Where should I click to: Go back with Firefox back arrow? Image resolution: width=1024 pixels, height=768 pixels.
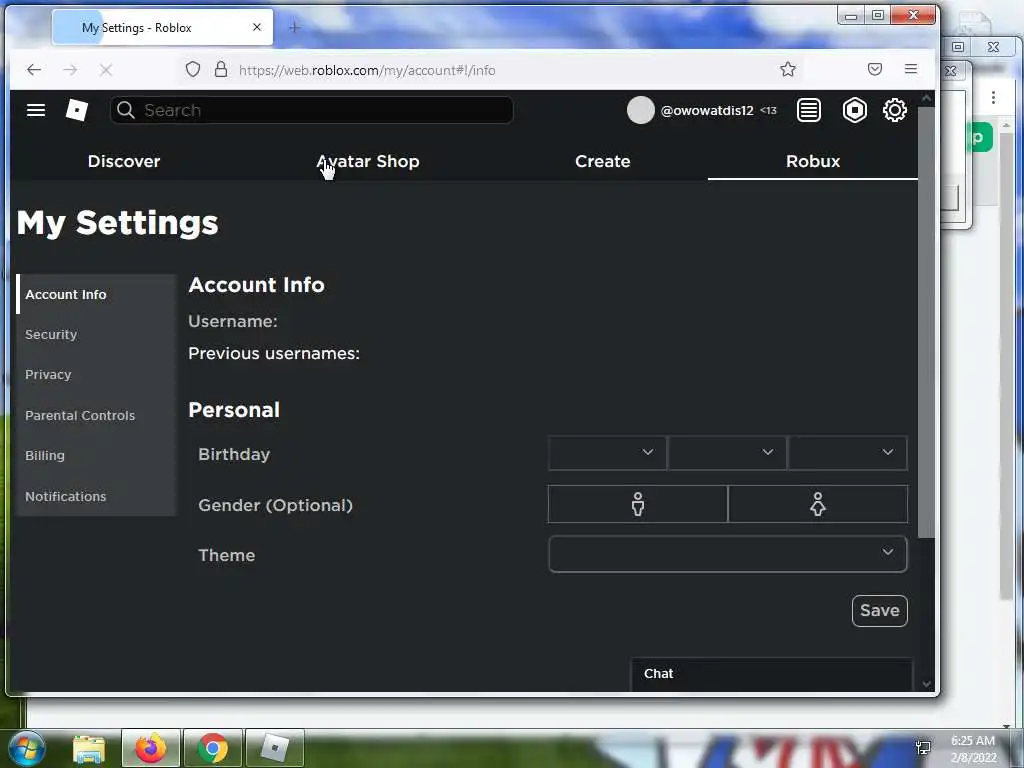click(x=34, y=69)
